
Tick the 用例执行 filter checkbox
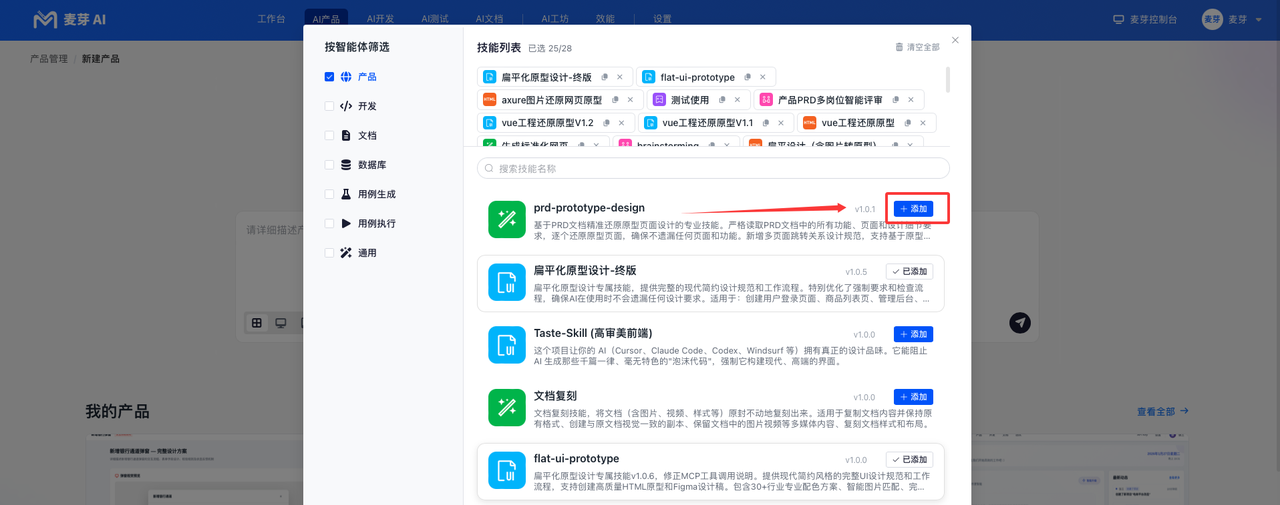pyautogui.click(x=329, y=224)
